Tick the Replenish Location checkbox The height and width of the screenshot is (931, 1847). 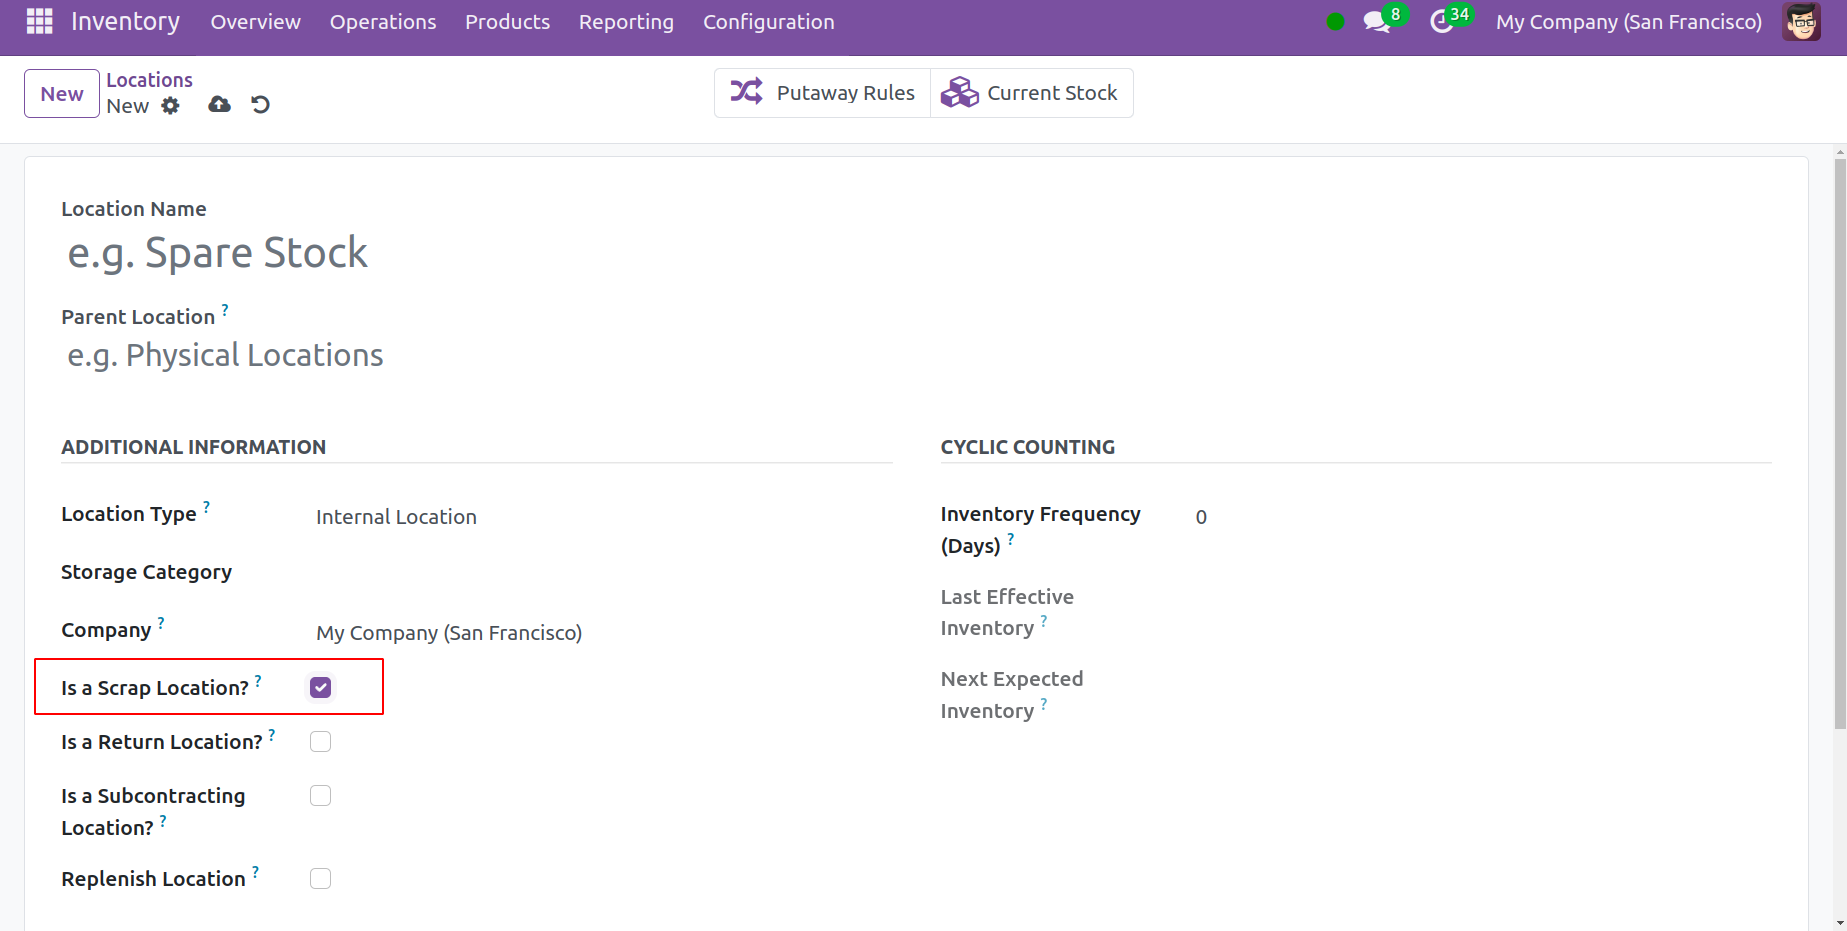pyautogui.click(x=320, y=879)
